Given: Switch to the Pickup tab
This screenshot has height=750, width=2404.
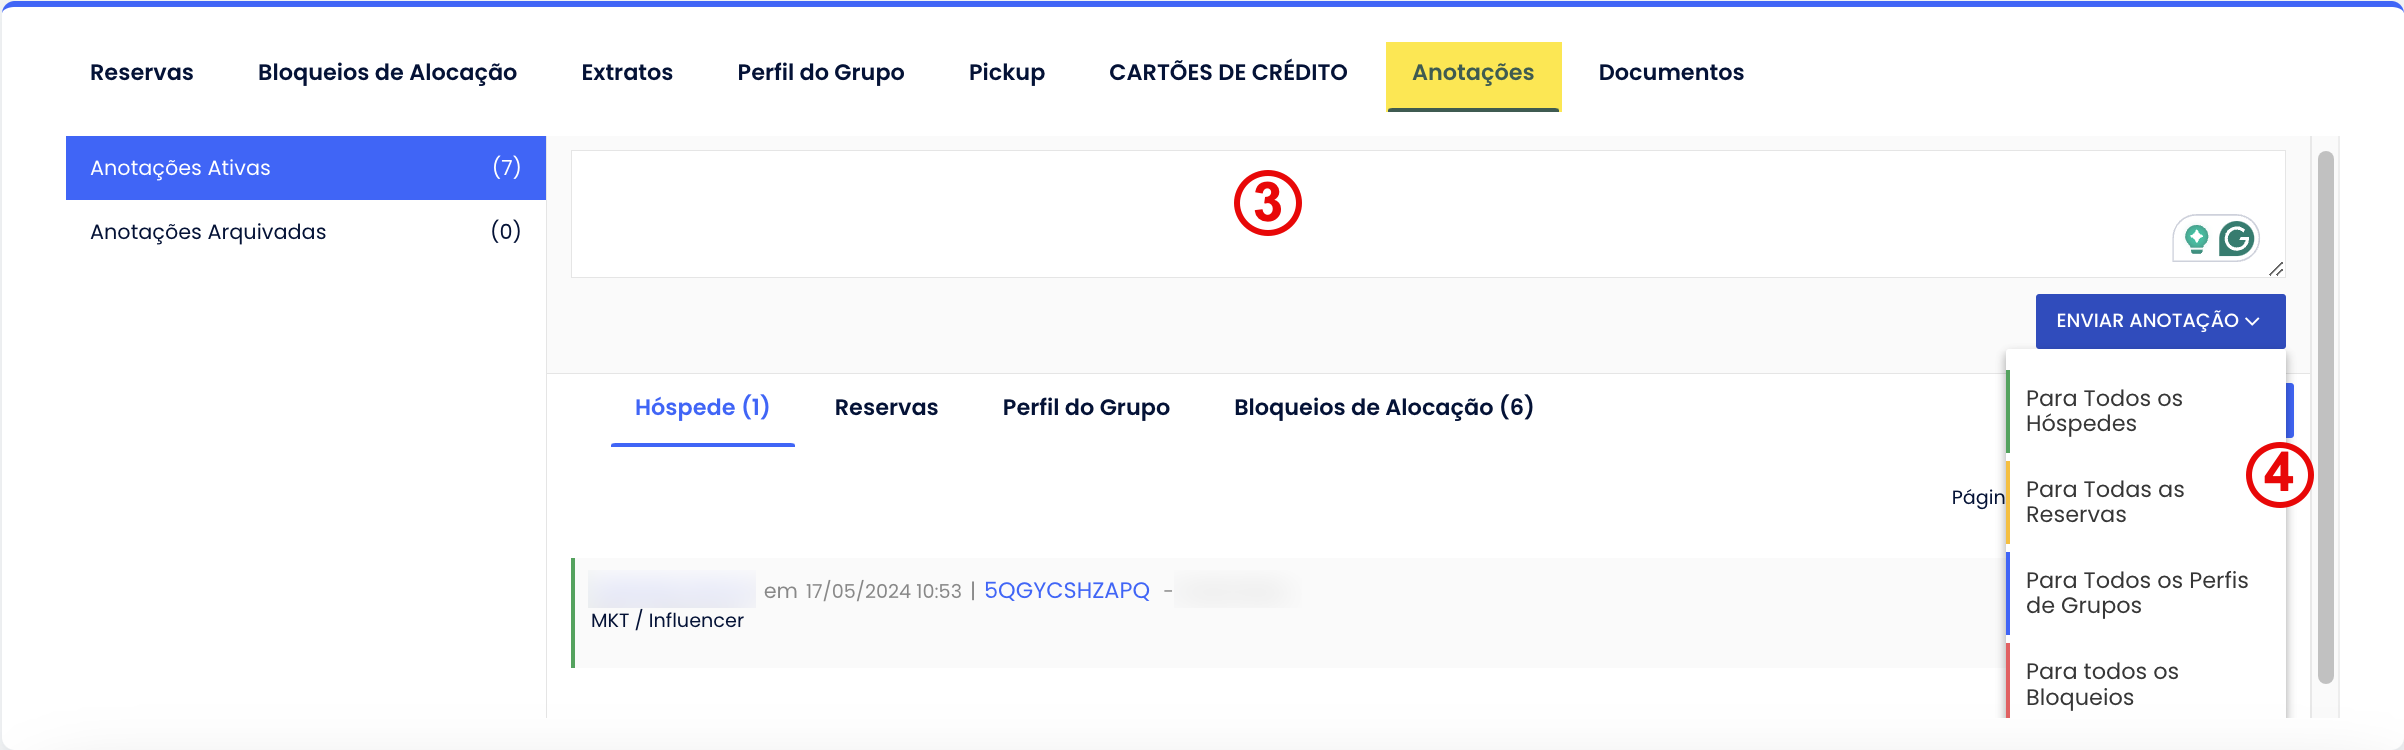Looking at the screenshot, I should pyautogui.click(x=1006, y=73).
